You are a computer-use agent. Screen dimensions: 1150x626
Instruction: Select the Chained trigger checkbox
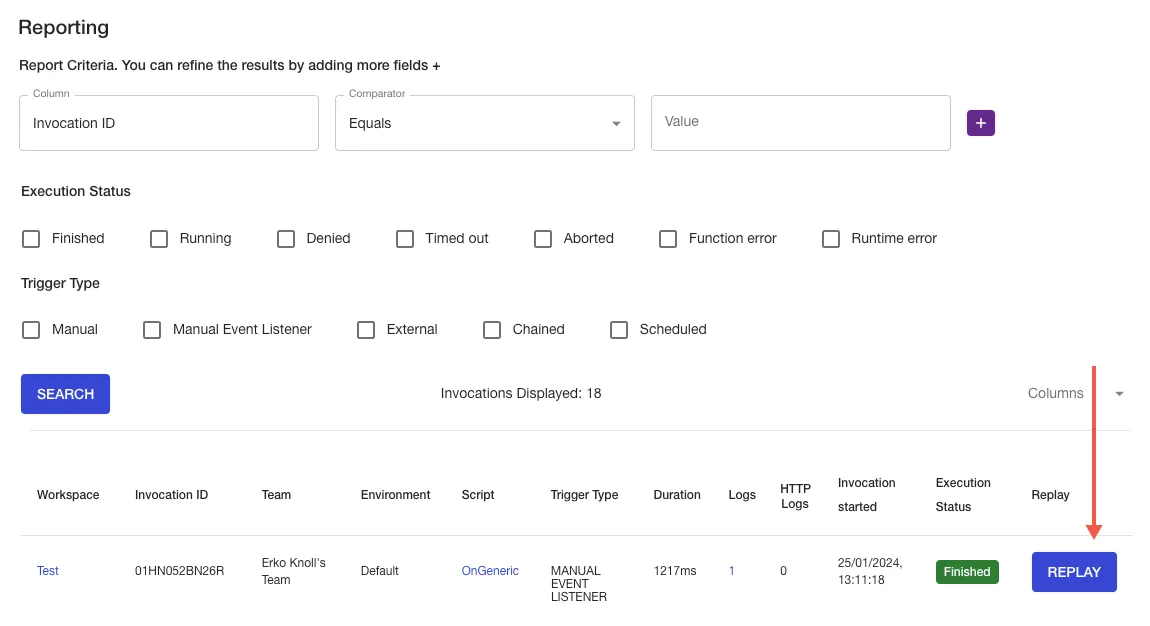(x=492, y=330)
